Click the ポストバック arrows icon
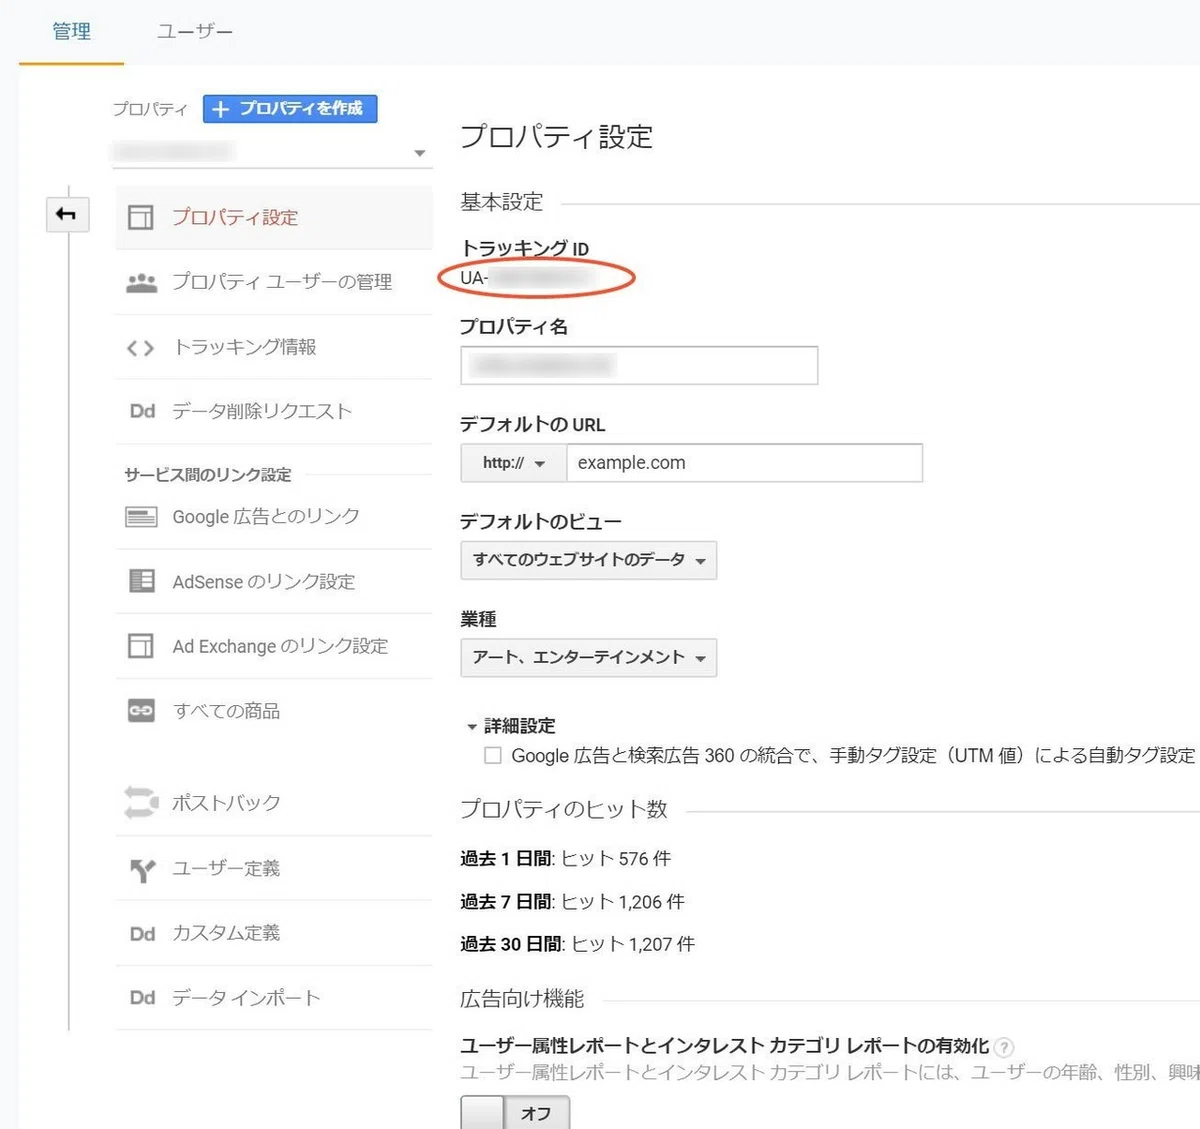This screenshot has height=1129, width=1200. (x=141, y=802)
